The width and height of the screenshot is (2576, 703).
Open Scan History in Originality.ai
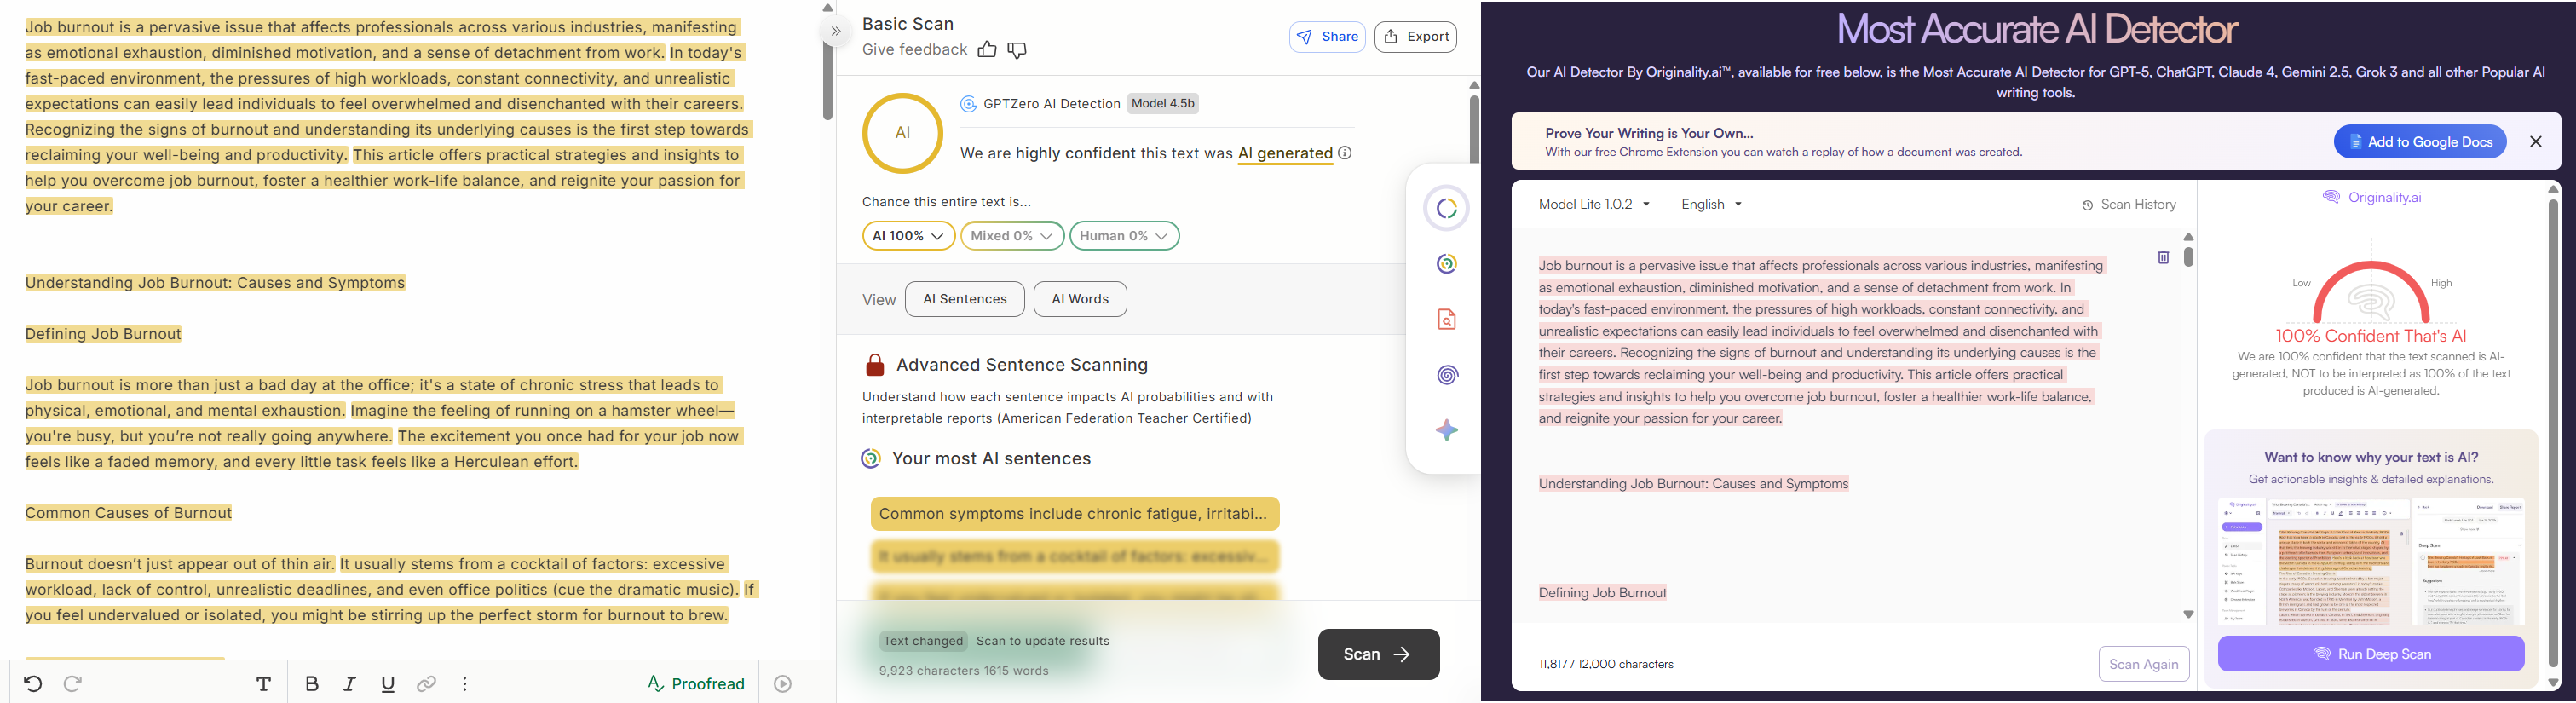pos(2129,205)
